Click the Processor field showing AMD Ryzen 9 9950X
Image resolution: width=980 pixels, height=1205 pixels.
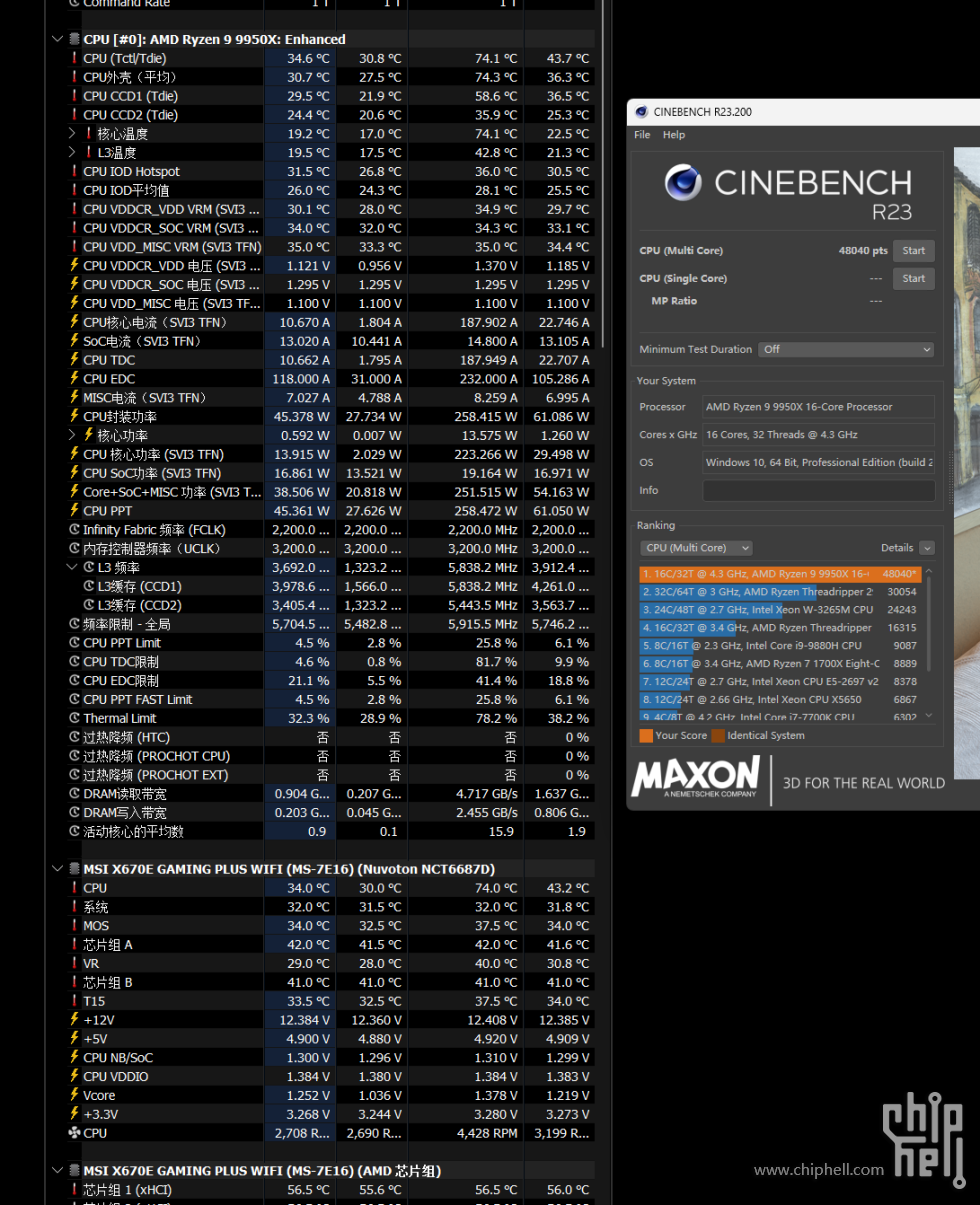tap(819, 407)
